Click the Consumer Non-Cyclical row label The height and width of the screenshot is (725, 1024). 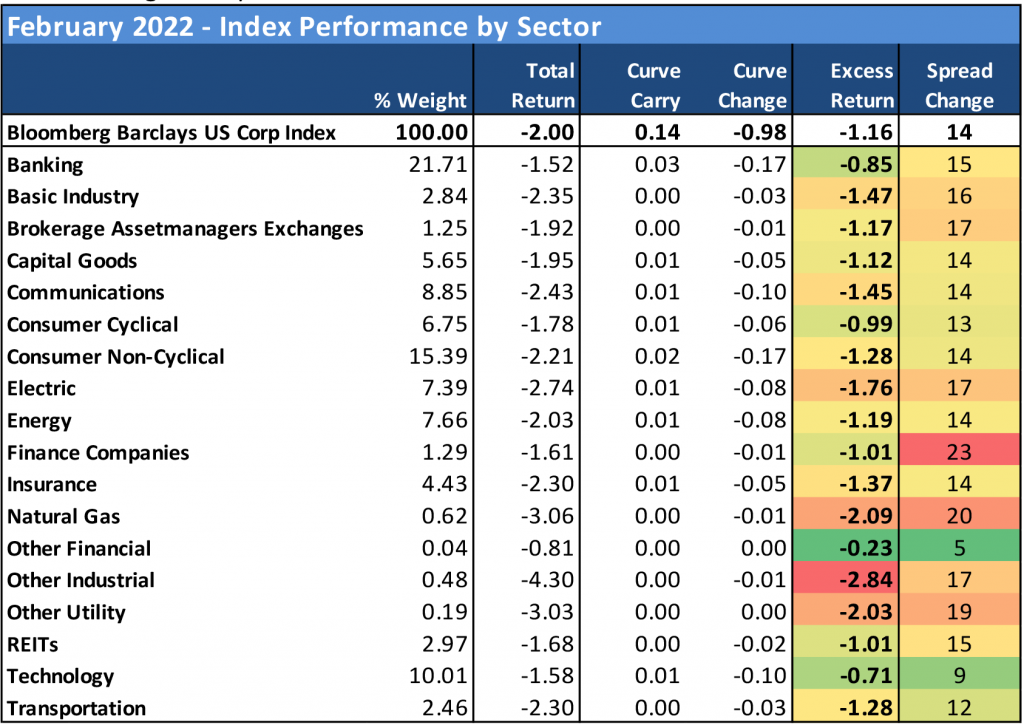click(116, 356)
